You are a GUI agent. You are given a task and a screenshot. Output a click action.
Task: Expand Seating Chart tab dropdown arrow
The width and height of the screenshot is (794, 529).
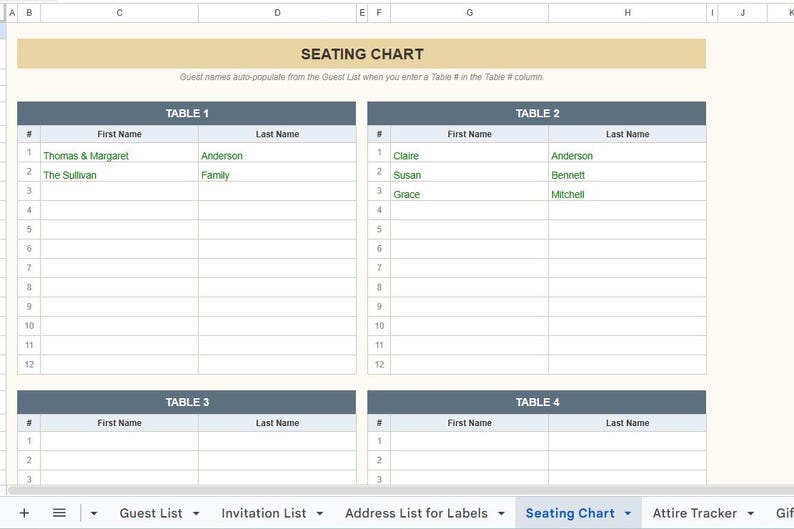coord(628,513)
